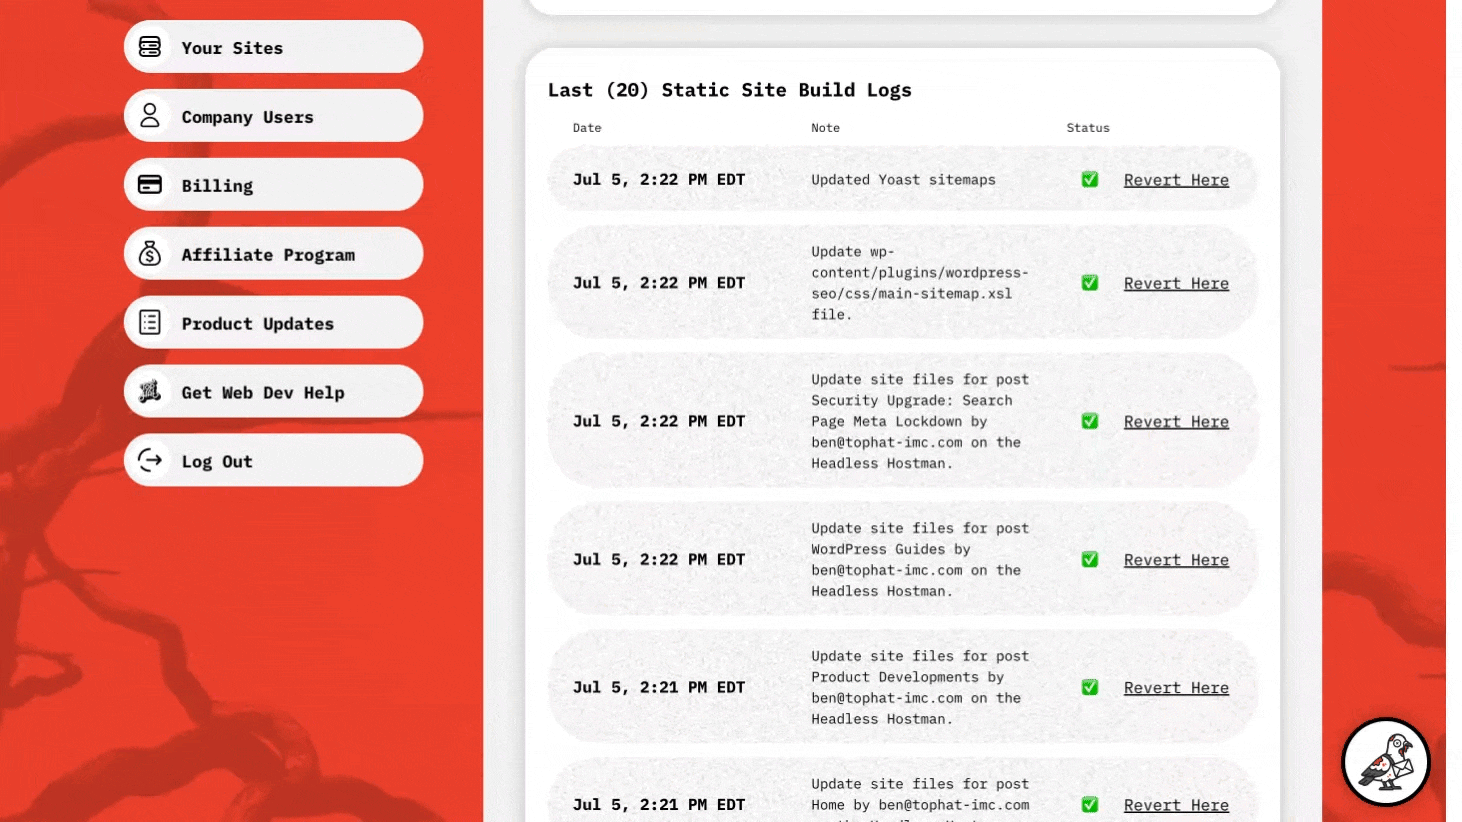Click the green status check for Updated Yoast sitemaps
The image size is (1462, 822).
(x=1089, y=179)
